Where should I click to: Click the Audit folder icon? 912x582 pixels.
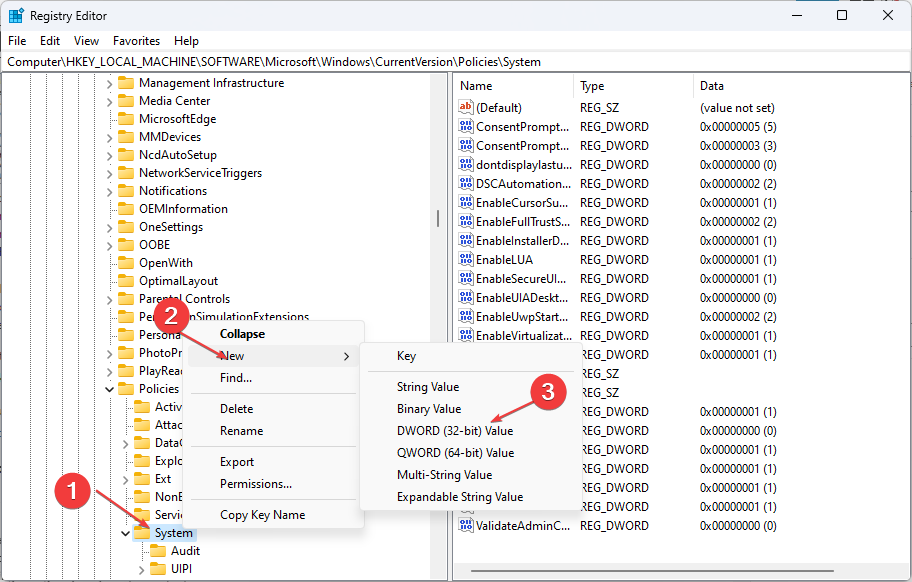click(158, 551)
